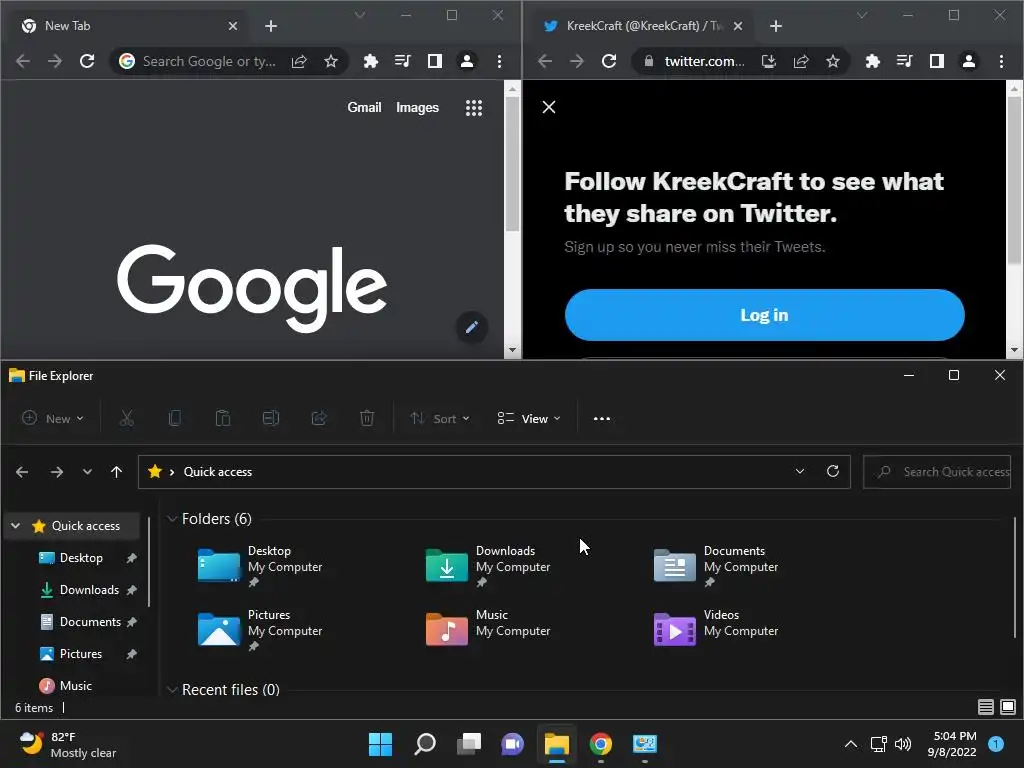Open the side panel in New Tab window
Viewport: 1024px width, 768px height.
point(434,61)
